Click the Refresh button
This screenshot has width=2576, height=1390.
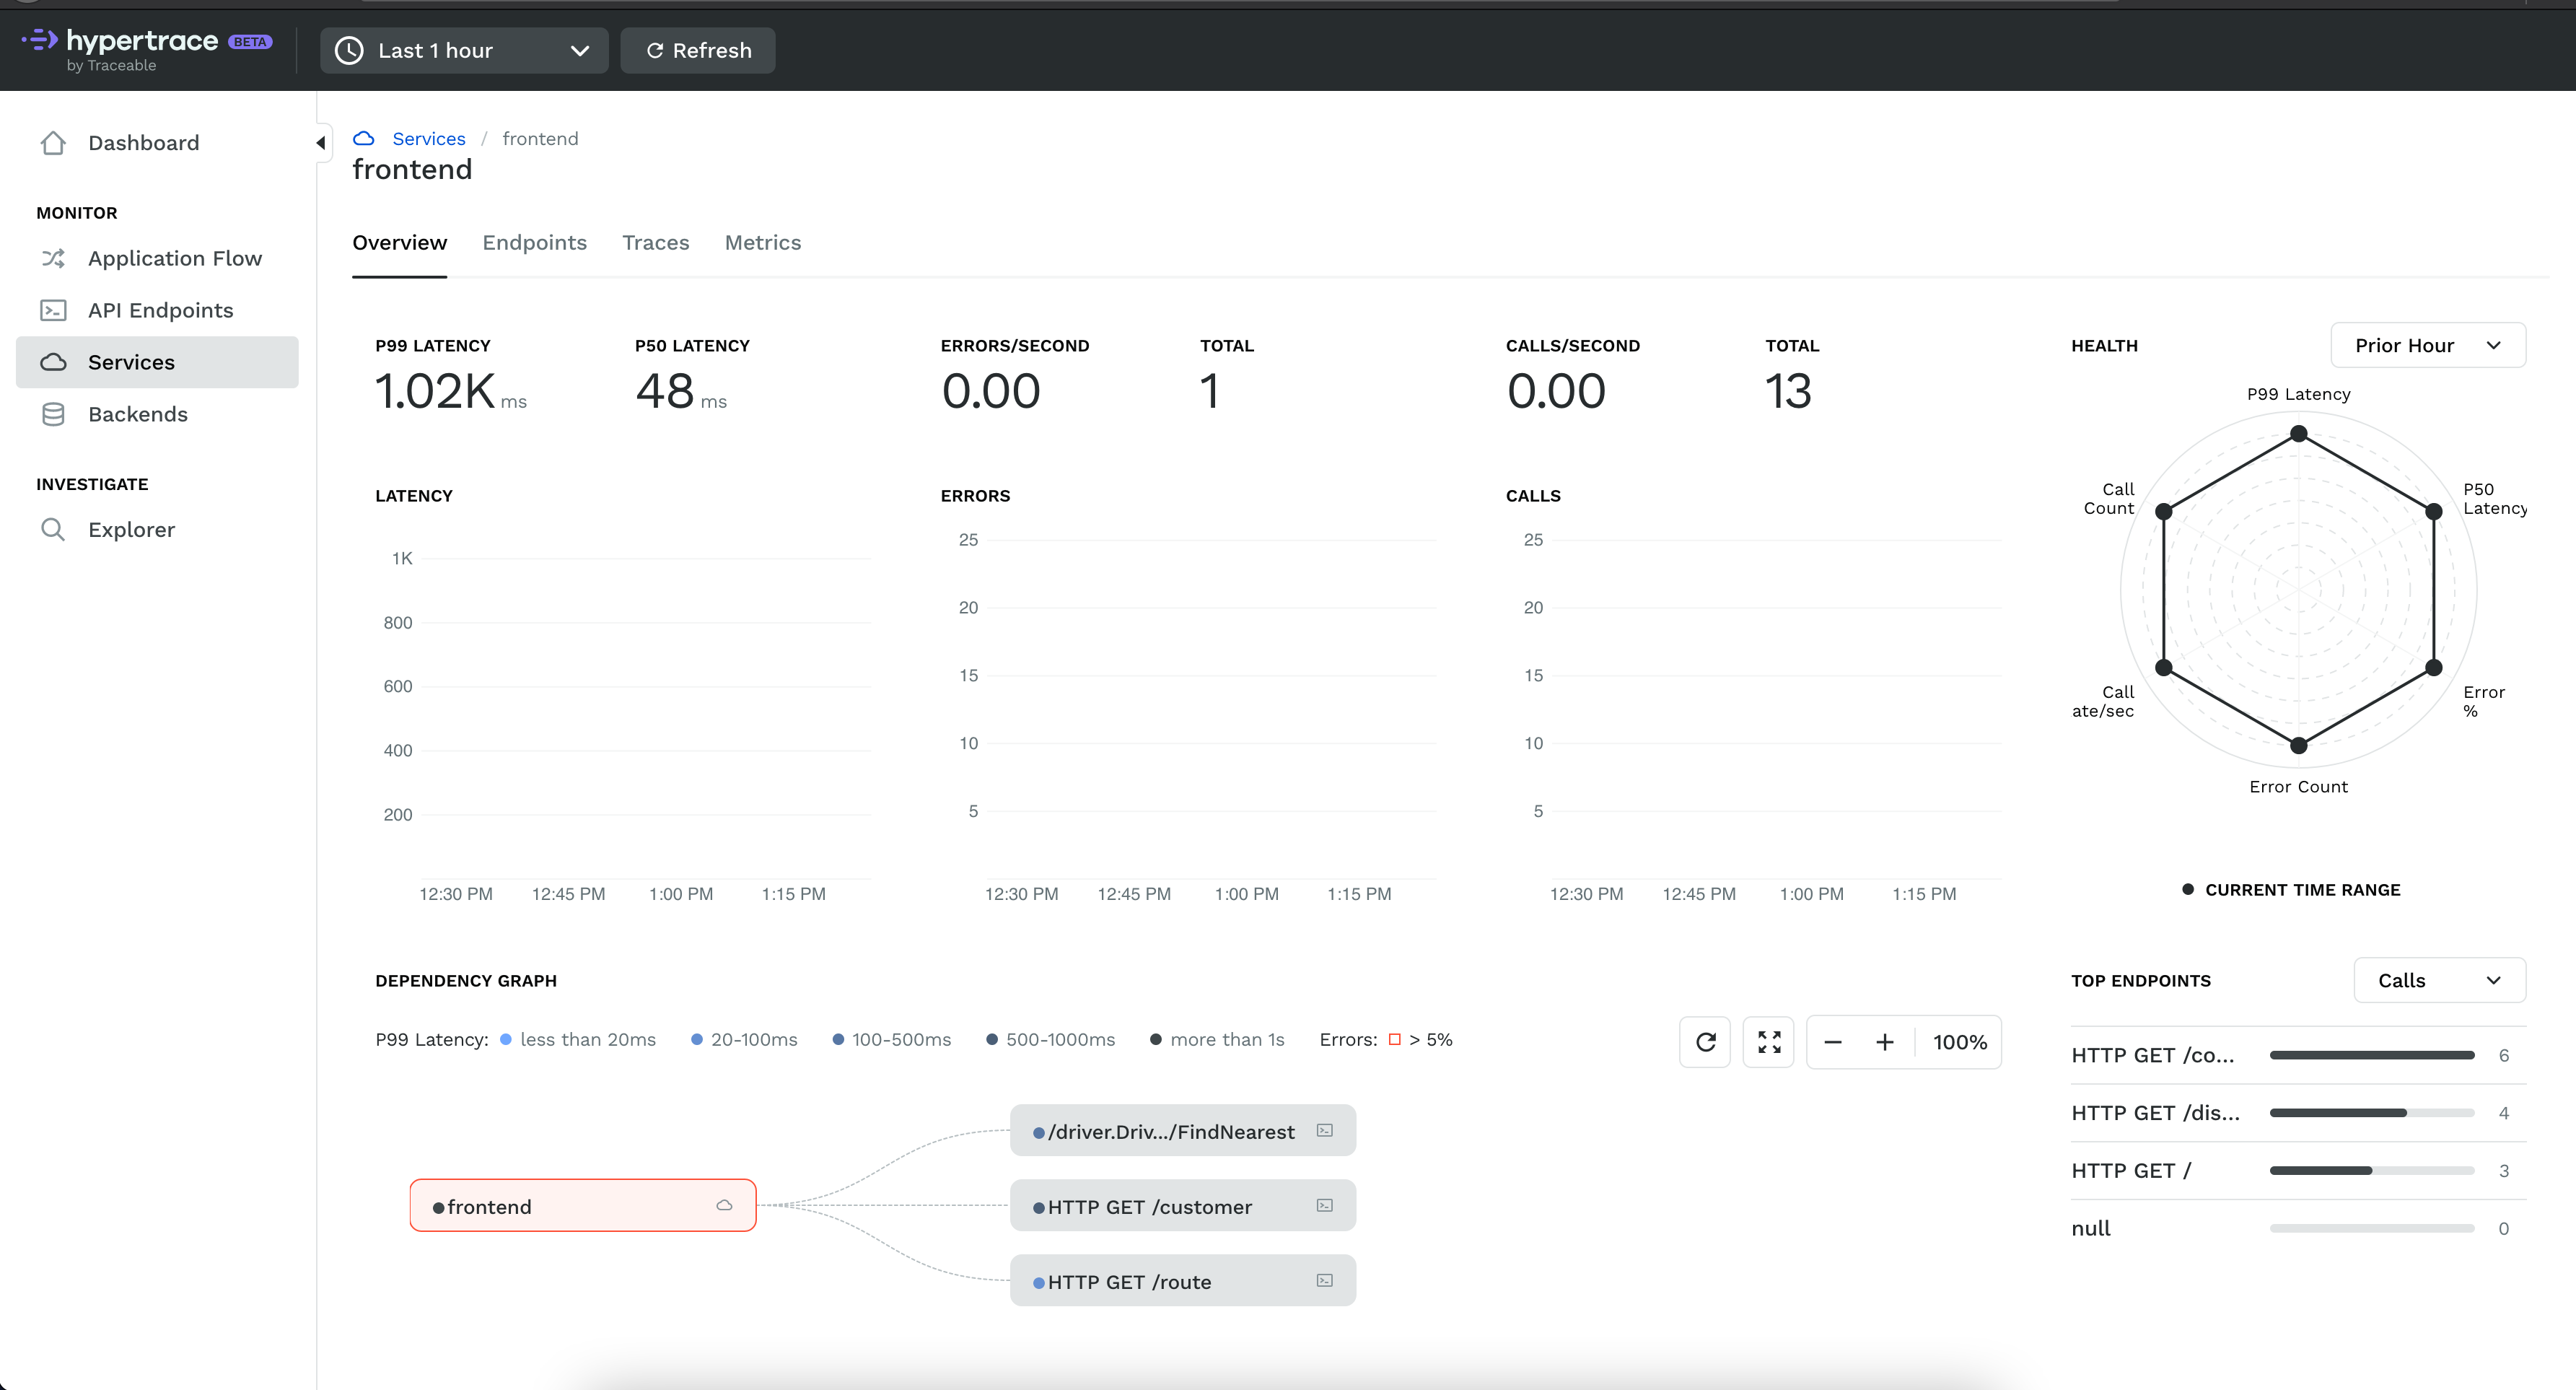(698, 50)
